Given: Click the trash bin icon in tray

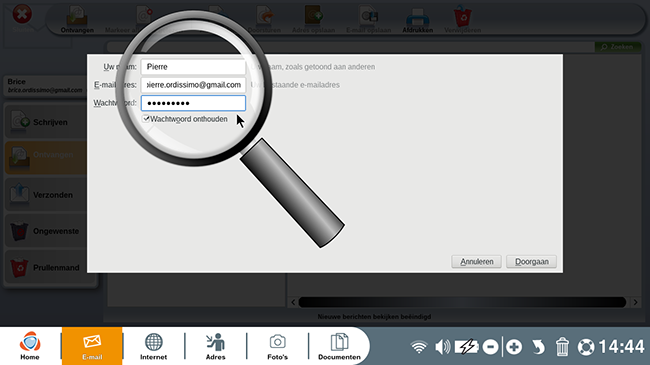Looking at the screenshot, I should coord(562,347).
